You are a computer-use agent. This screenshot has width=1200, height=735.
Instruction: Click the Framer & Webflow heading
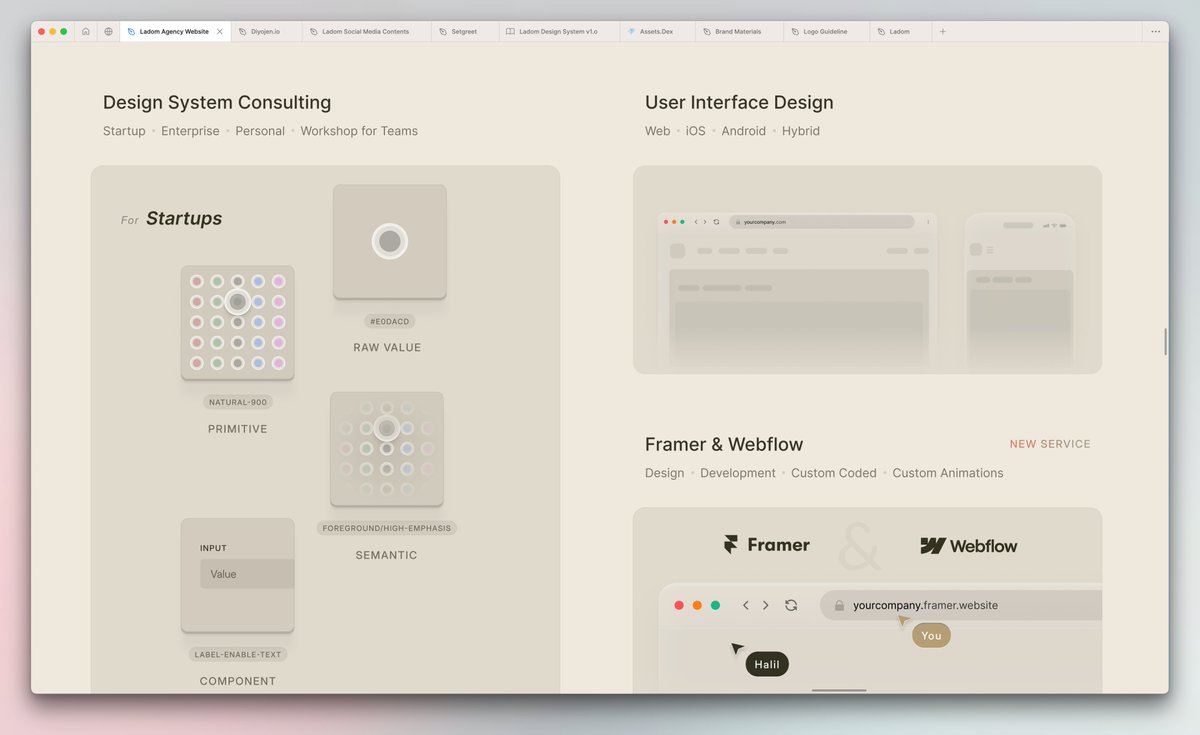(724, 444)
